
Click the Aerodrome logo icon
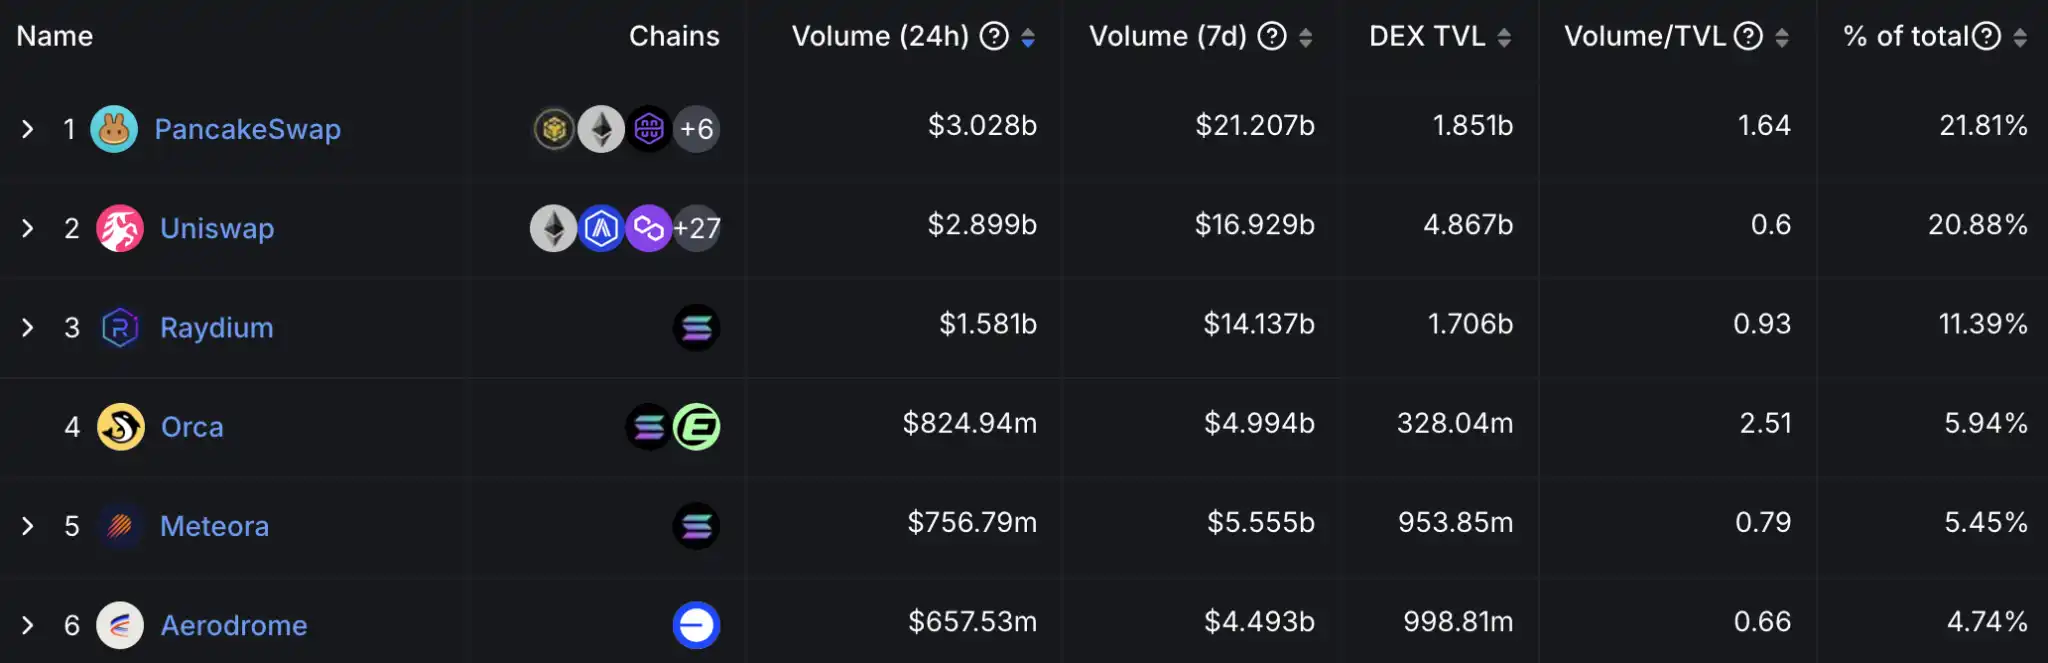click(120, 625)
